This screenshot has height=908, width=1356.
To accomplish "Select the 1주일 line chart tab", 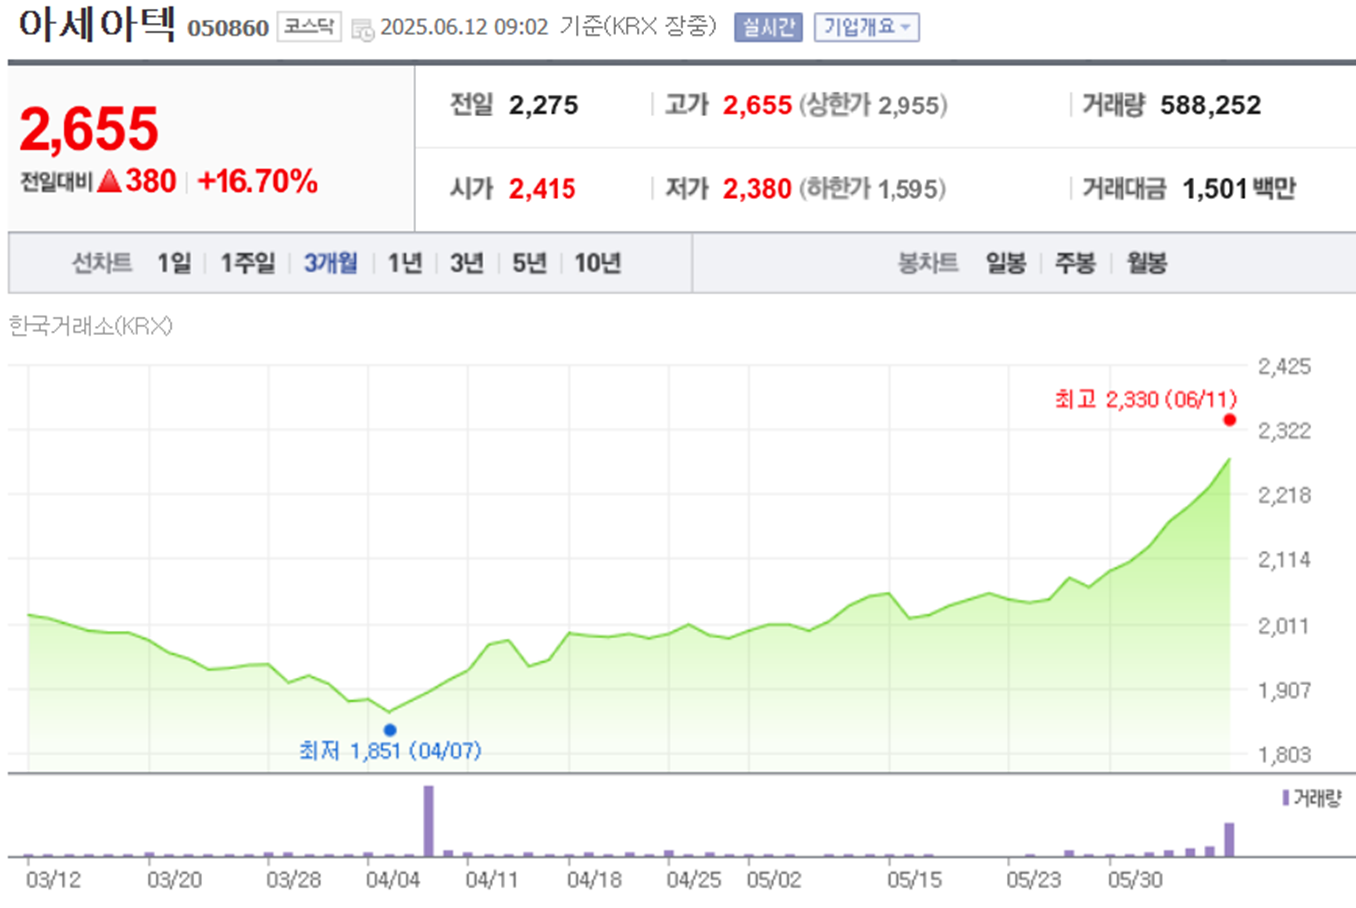I will click(248, 263).
